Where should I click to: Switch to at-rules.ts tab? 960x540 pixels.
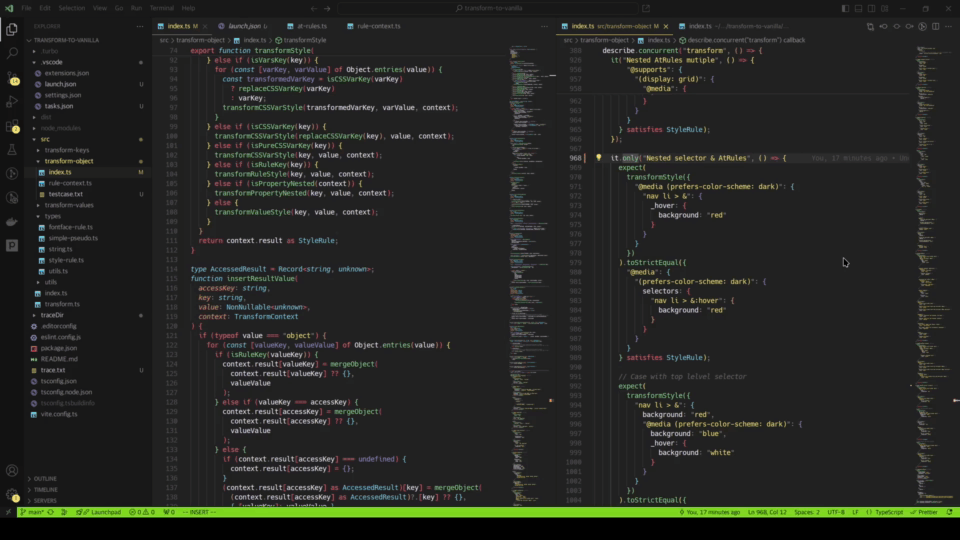coord(312,26)
